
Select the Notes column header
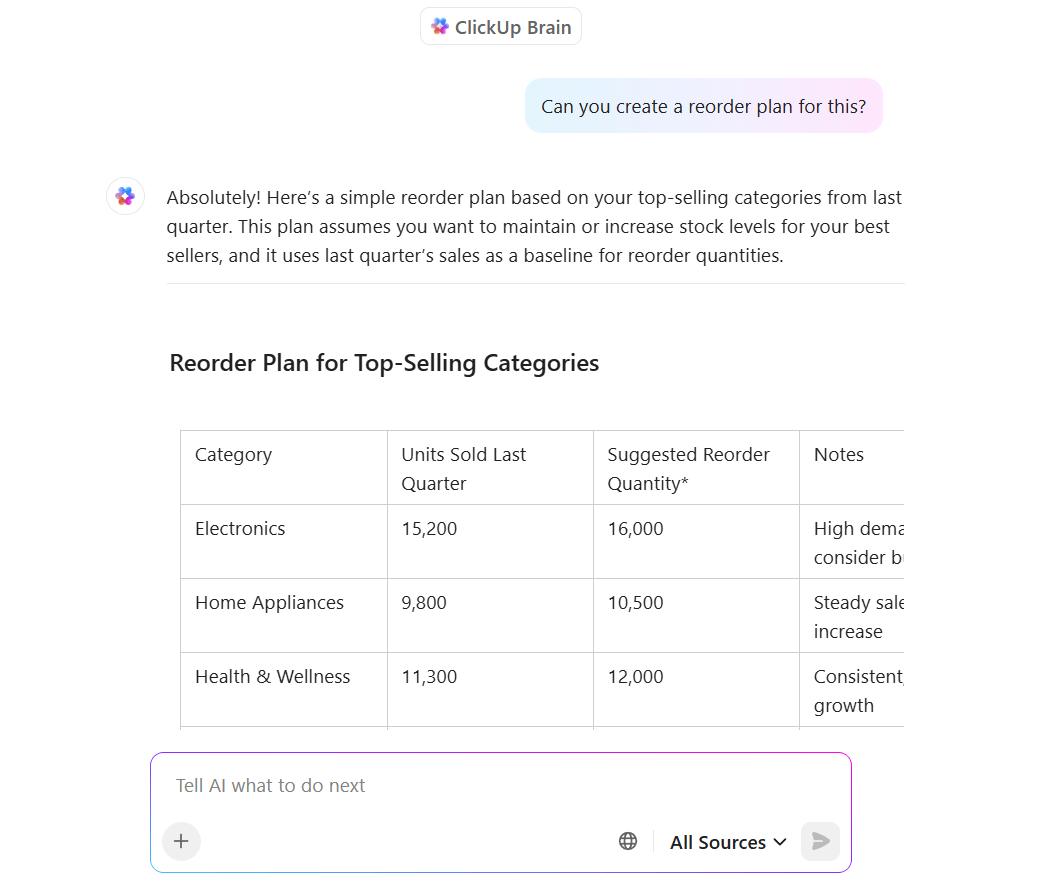(839, 455)
